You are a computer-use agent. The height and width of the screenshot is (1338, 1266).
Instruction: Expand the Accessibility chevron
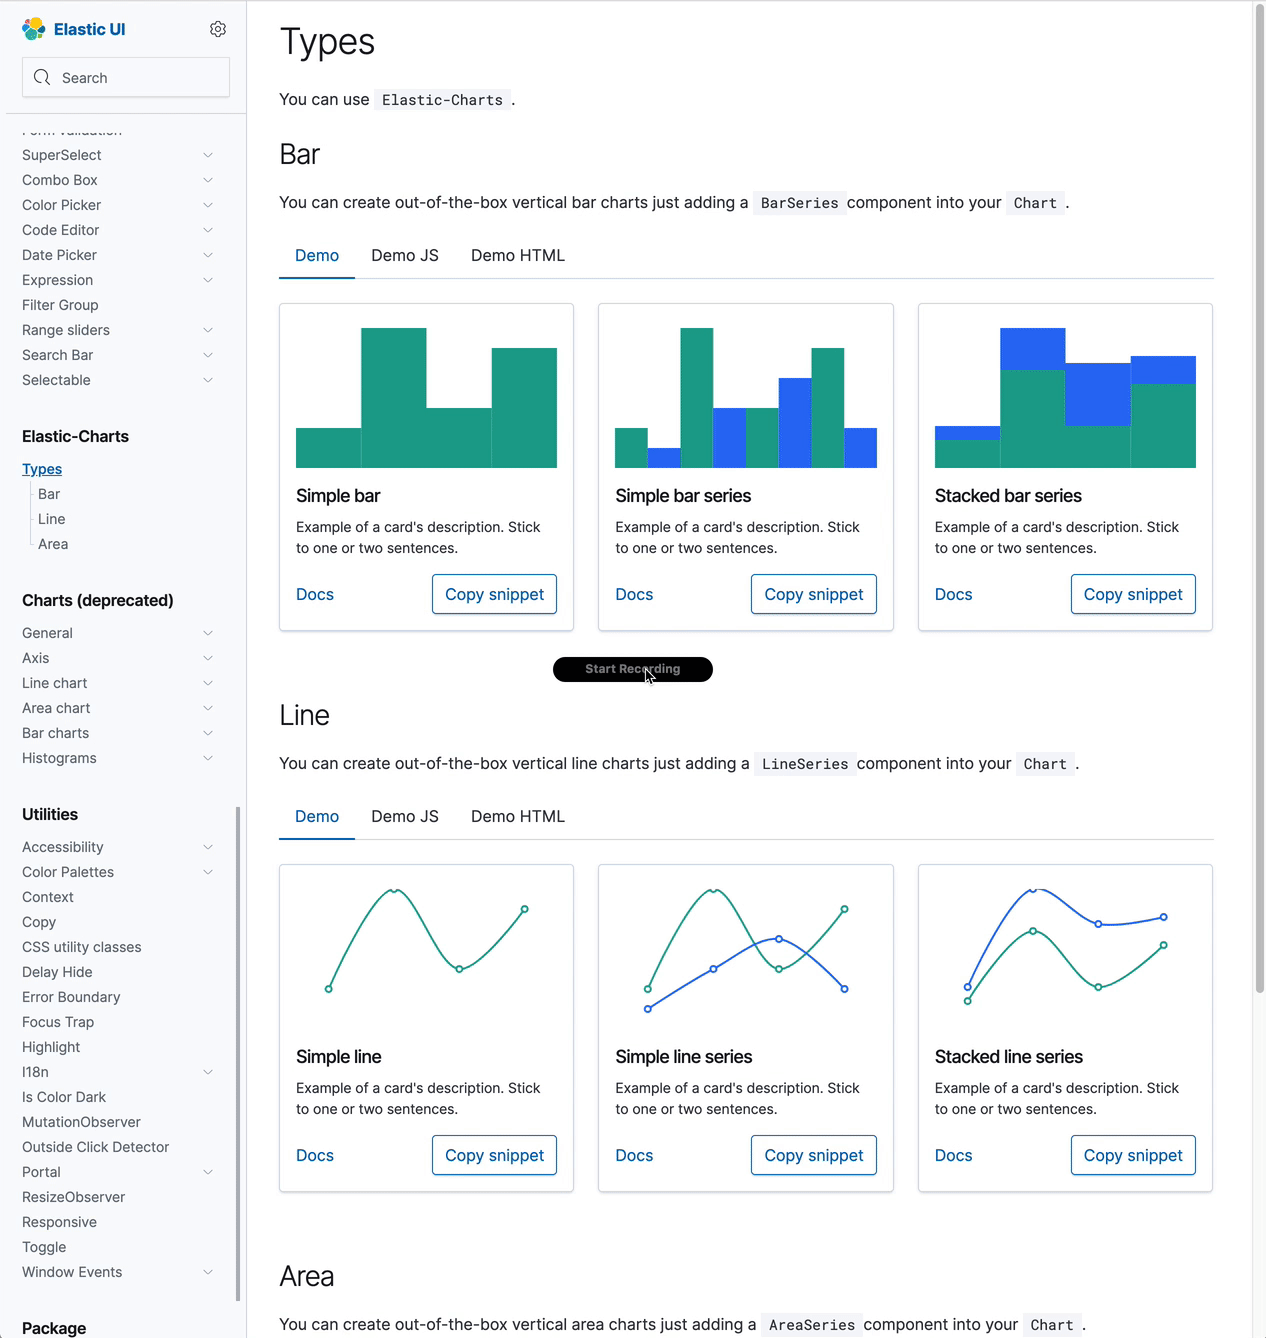point(208,847)
